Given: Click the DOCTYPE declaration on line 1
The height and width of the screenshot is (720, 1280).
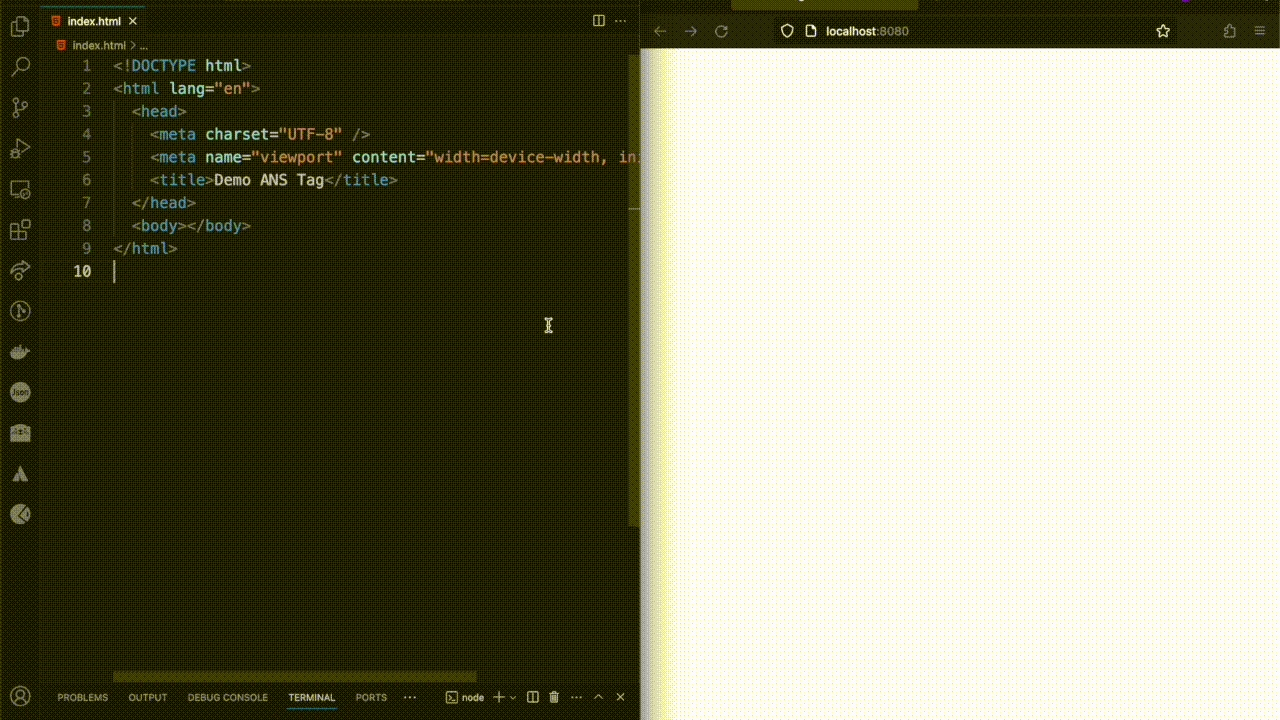Looking at the screenshot, I should click(182, 66).
